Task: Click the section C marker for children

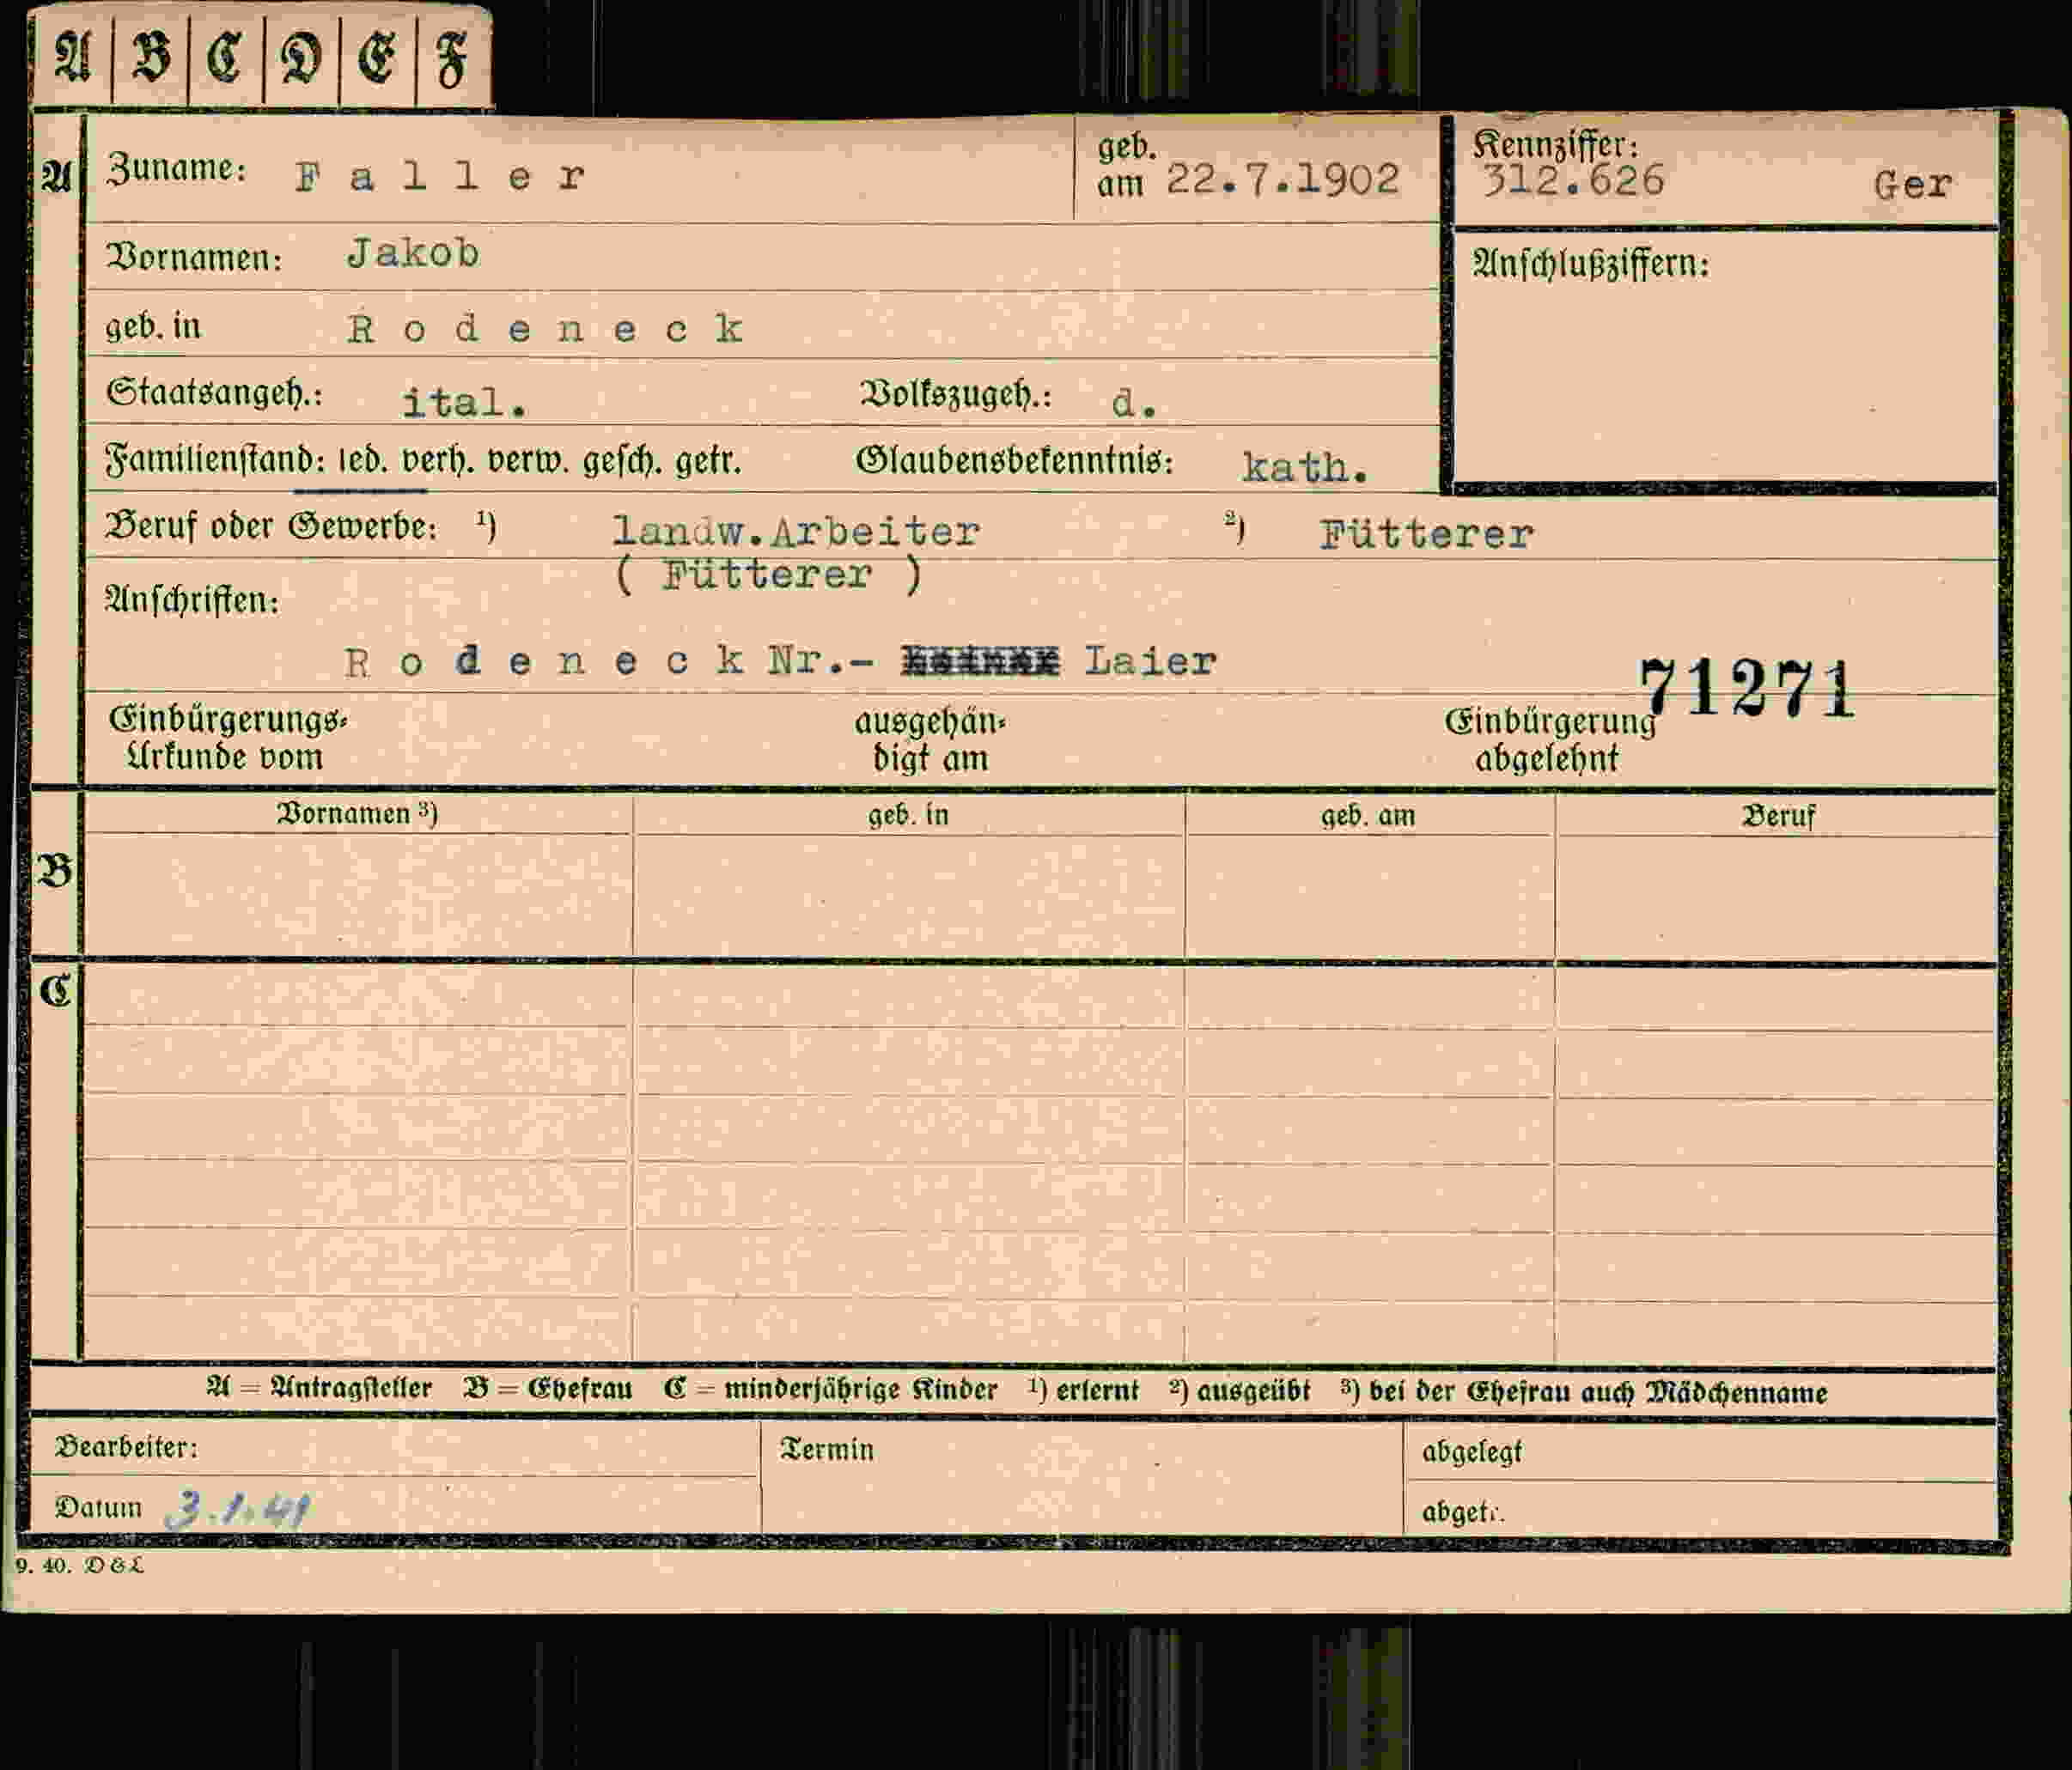Action: [x=55, y=990]
